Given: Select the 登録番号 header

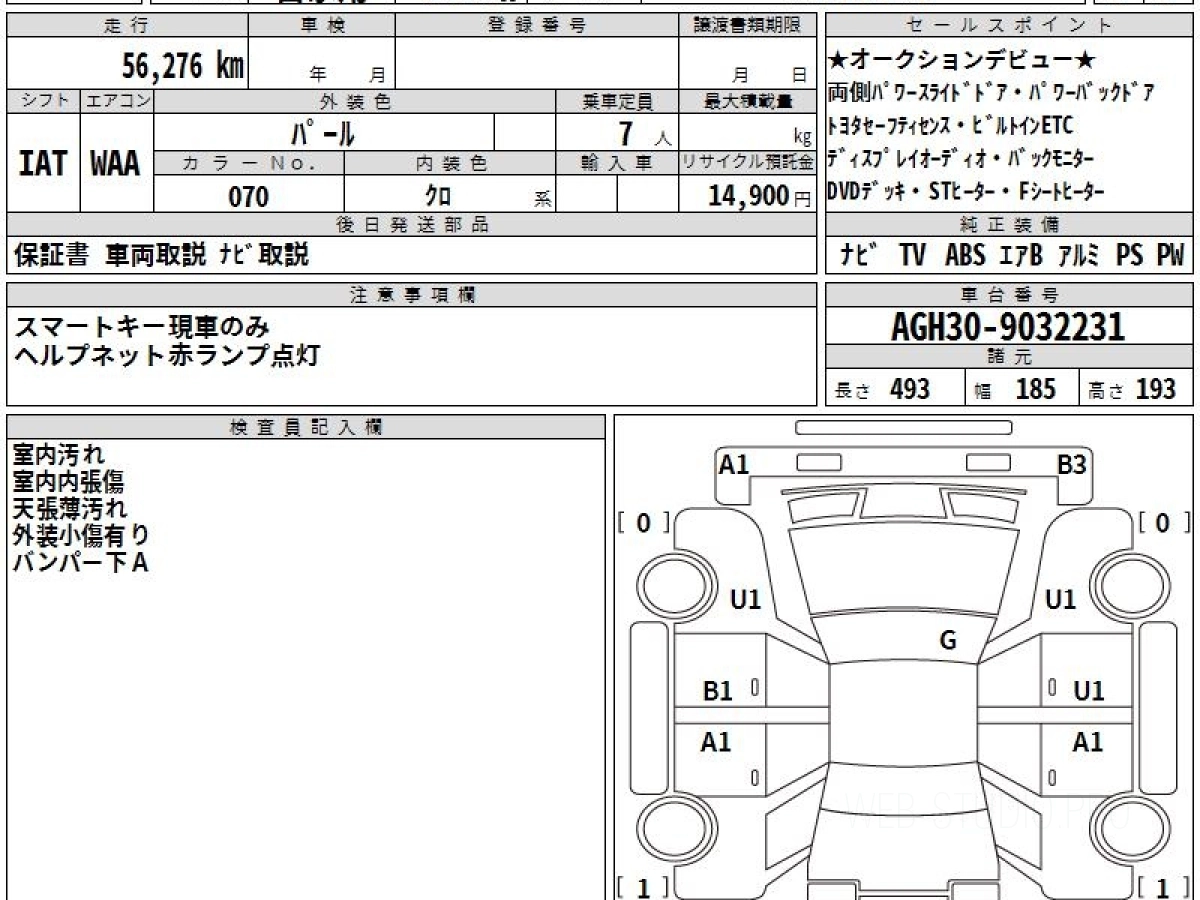Looking at the screenshot, I should pyautogui.click(x=537, y=26).
